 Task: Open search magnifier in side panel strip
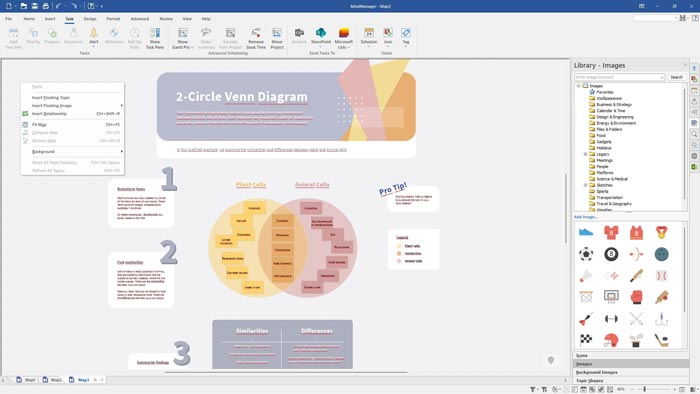pyautogui.click(x=694, y=134)
